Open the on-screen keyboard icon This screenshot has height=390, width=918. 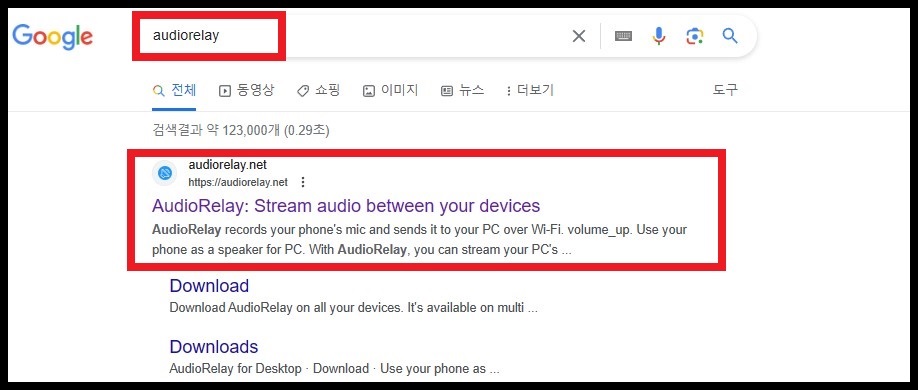tap(623, 36)
